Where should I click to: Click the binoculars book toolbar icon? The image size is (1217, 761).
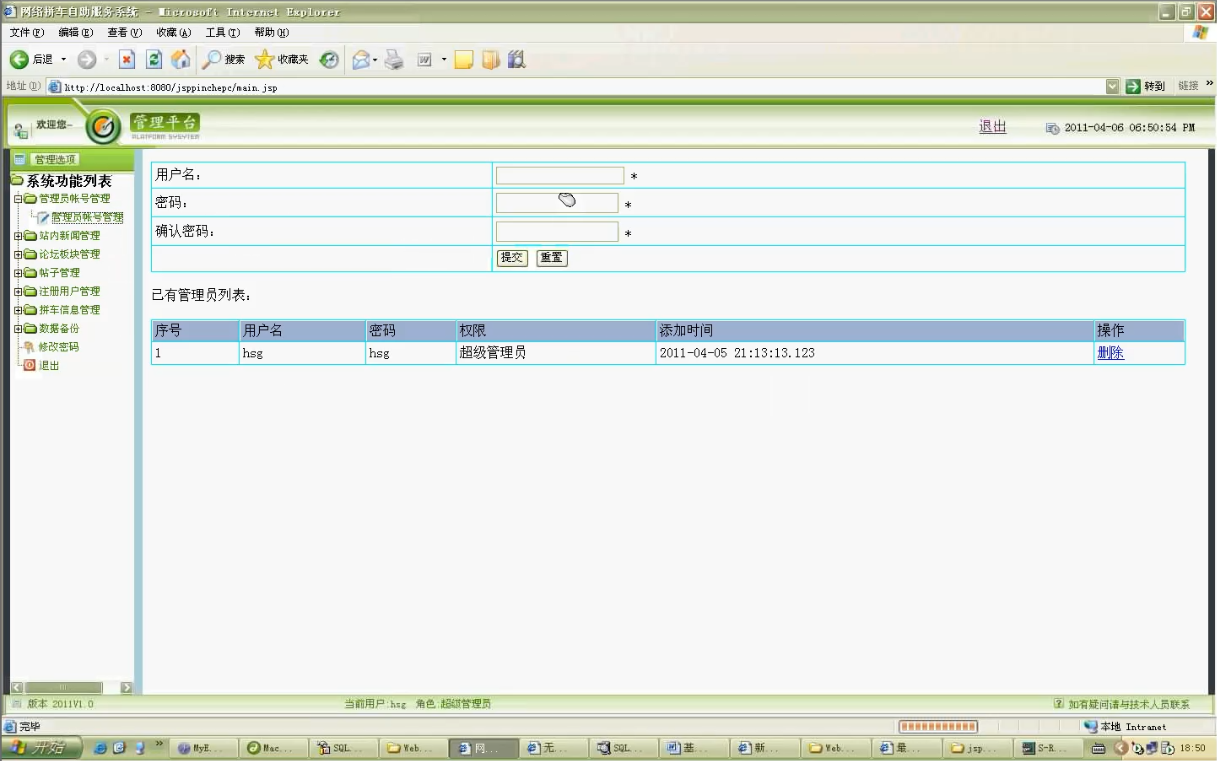[x=516, y=60]
